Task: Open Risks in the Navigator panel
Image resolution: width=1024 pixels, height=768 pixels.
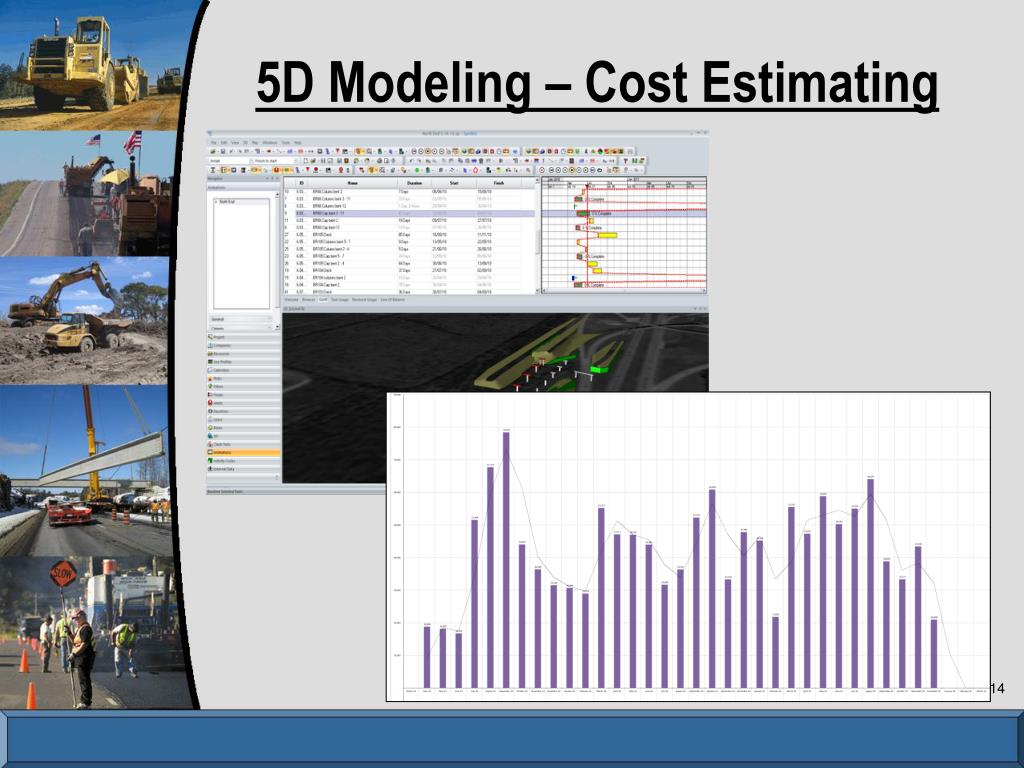Action: 243,378
